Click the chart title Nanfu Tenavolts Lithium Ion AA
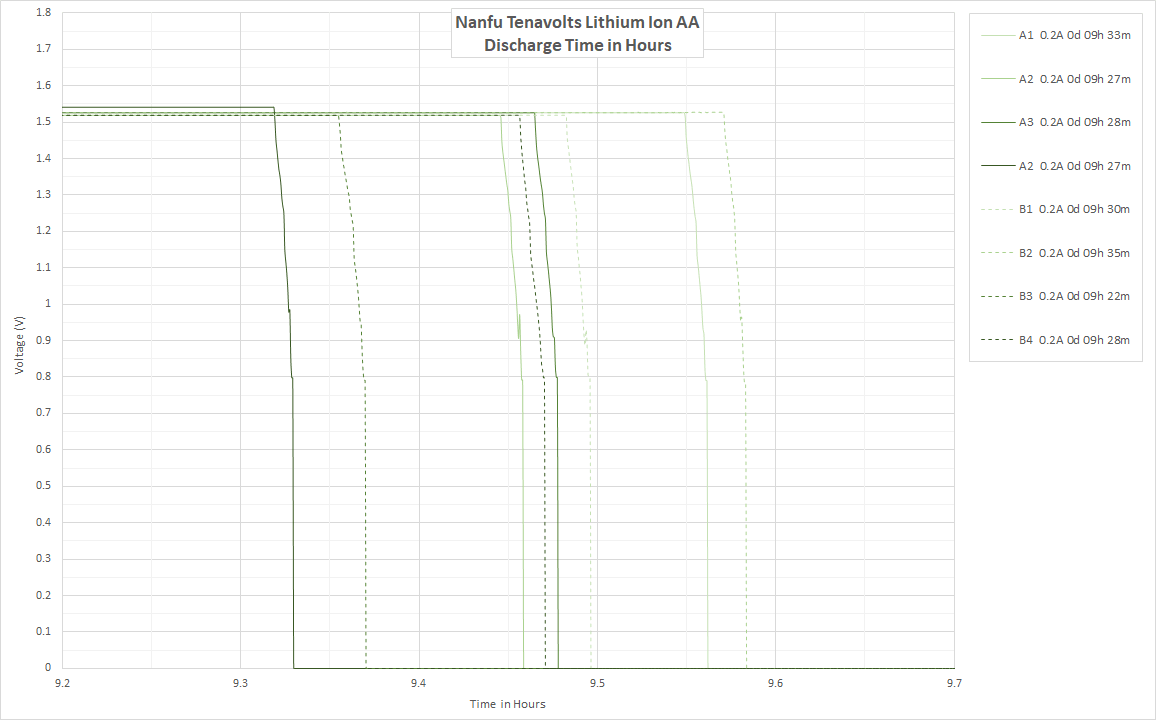 (x=577, y=22)
